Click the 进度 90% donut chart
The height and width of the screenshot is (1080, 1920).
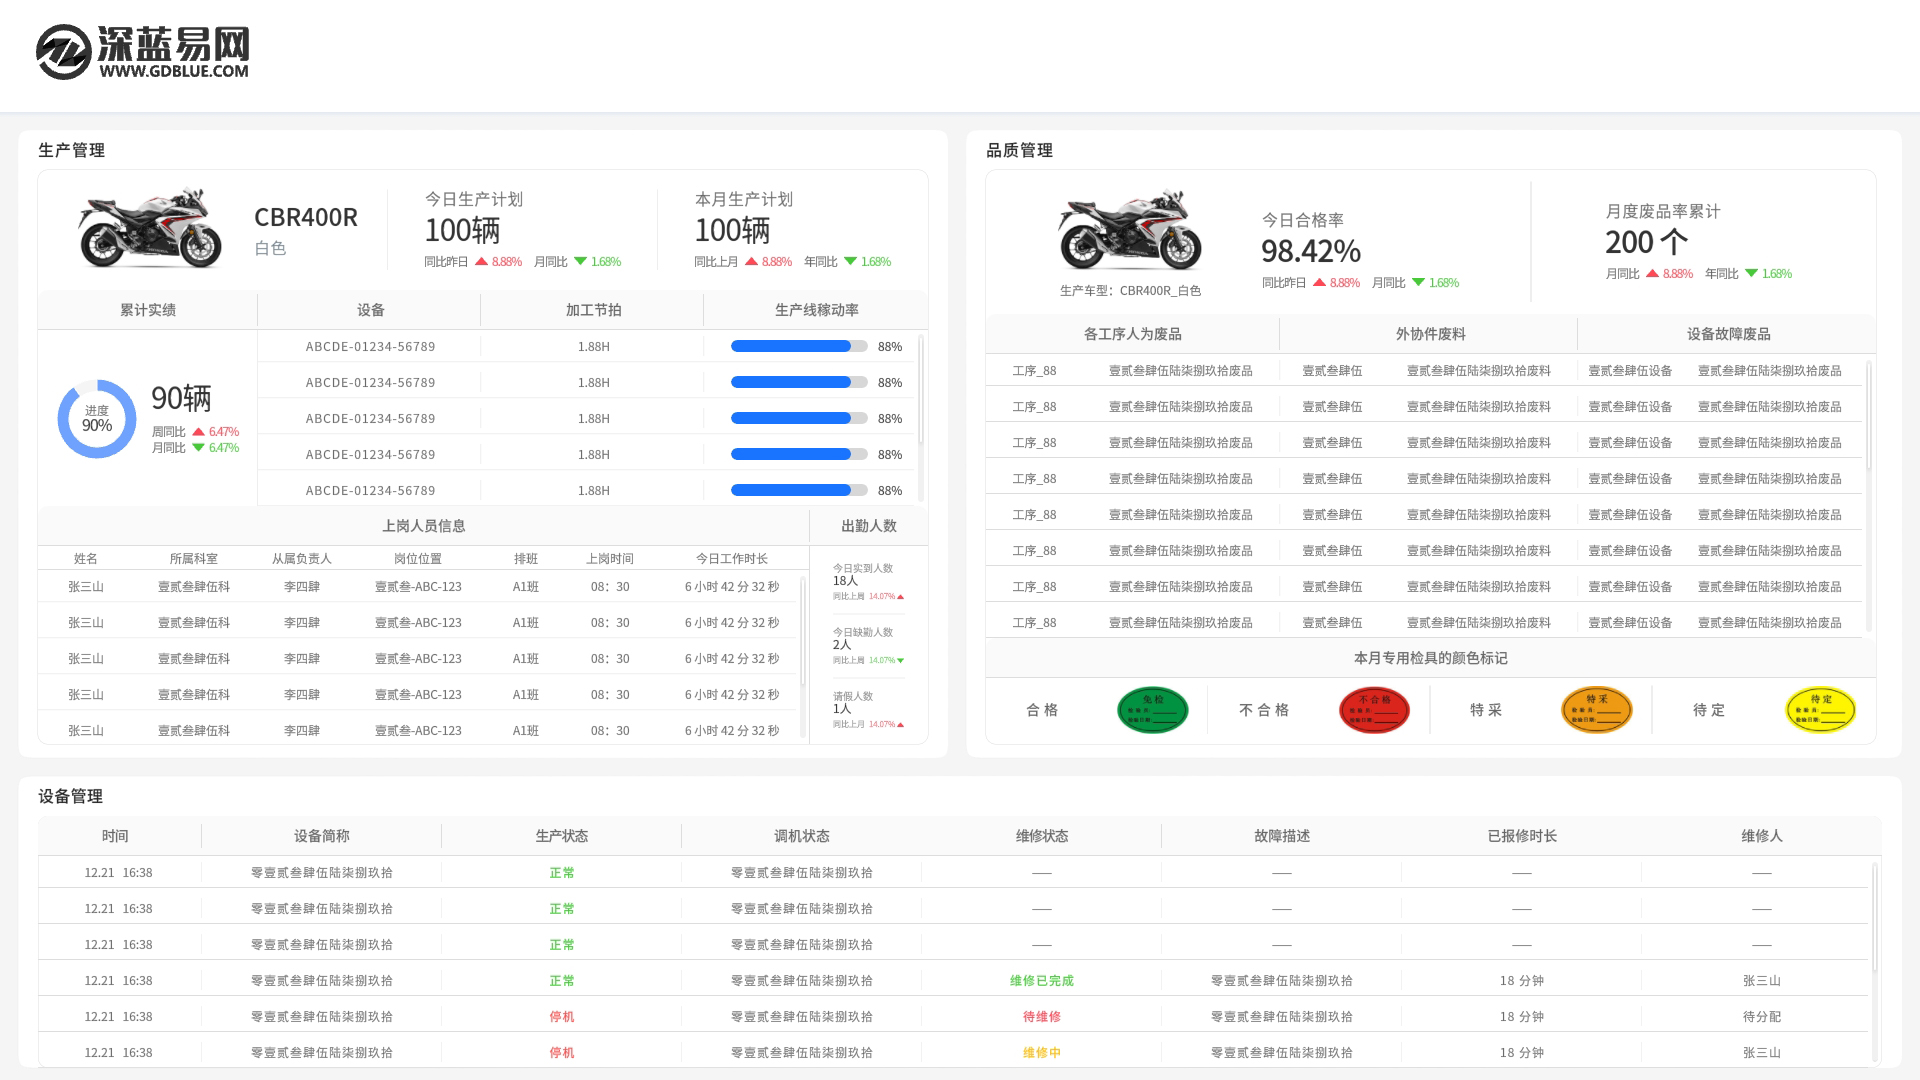coord(97,419)
